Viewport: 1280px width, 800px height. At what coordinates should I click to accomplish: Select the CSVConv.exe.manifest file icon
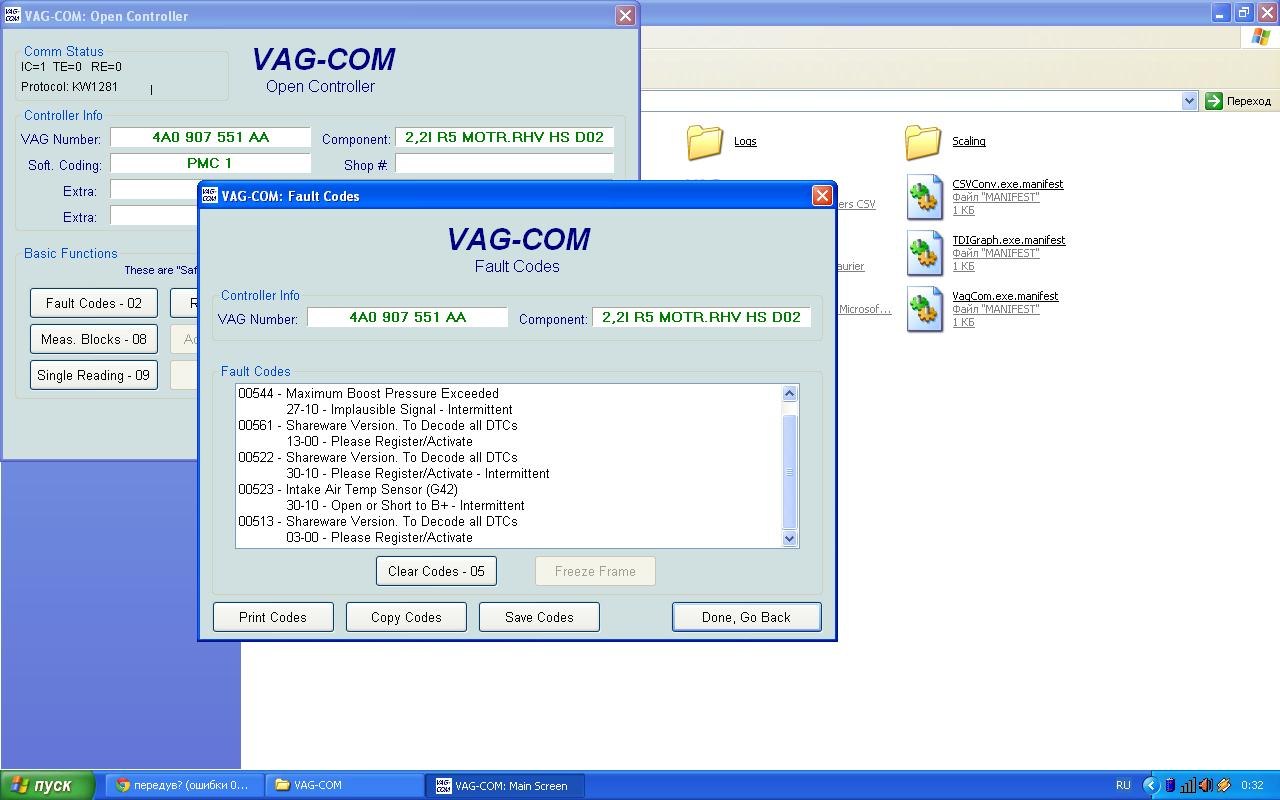coord(925,197)
